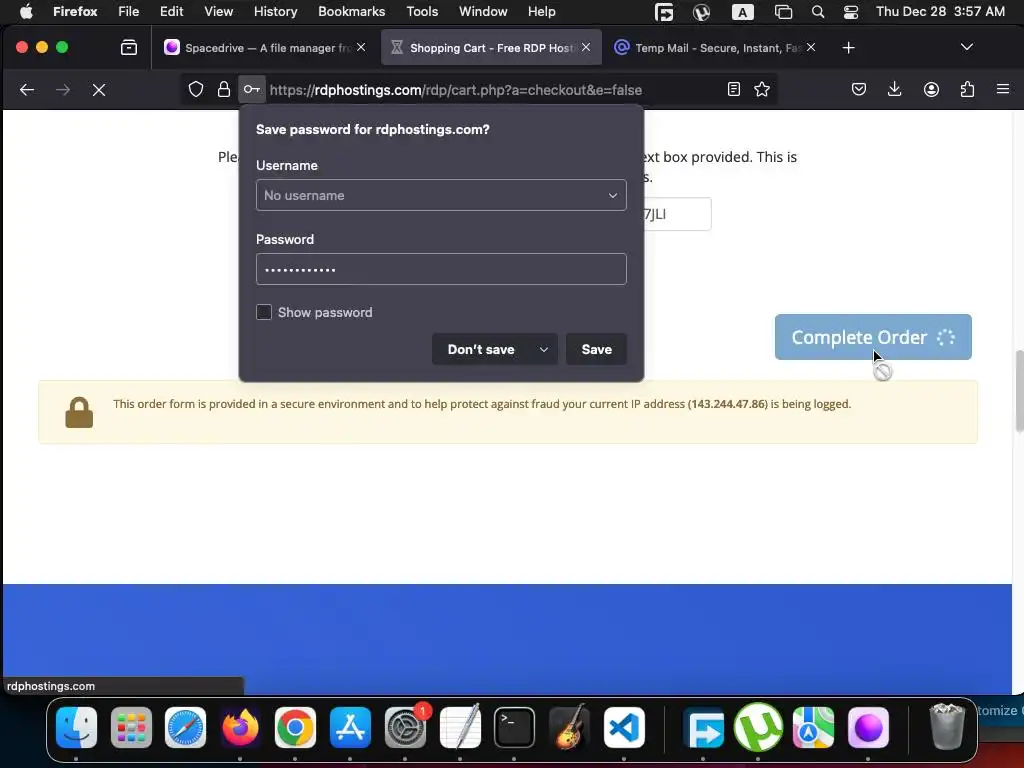1024x768 pixels.
Task: Open the extensions puzzle icon
Action: point(967,89)
